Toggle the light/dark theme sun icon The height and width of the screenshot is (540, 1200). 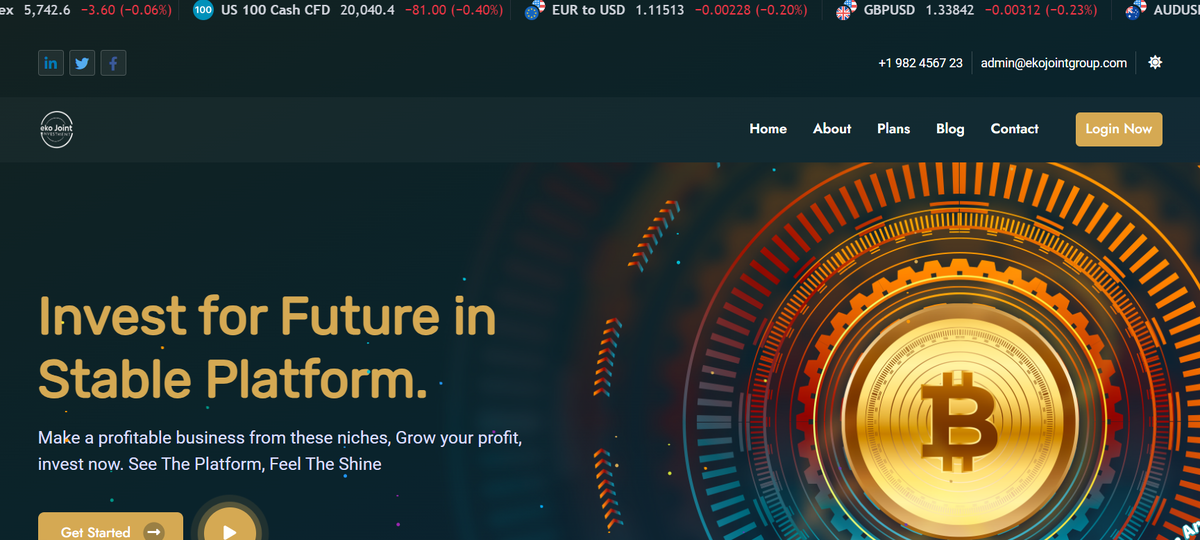[1155, 62]
